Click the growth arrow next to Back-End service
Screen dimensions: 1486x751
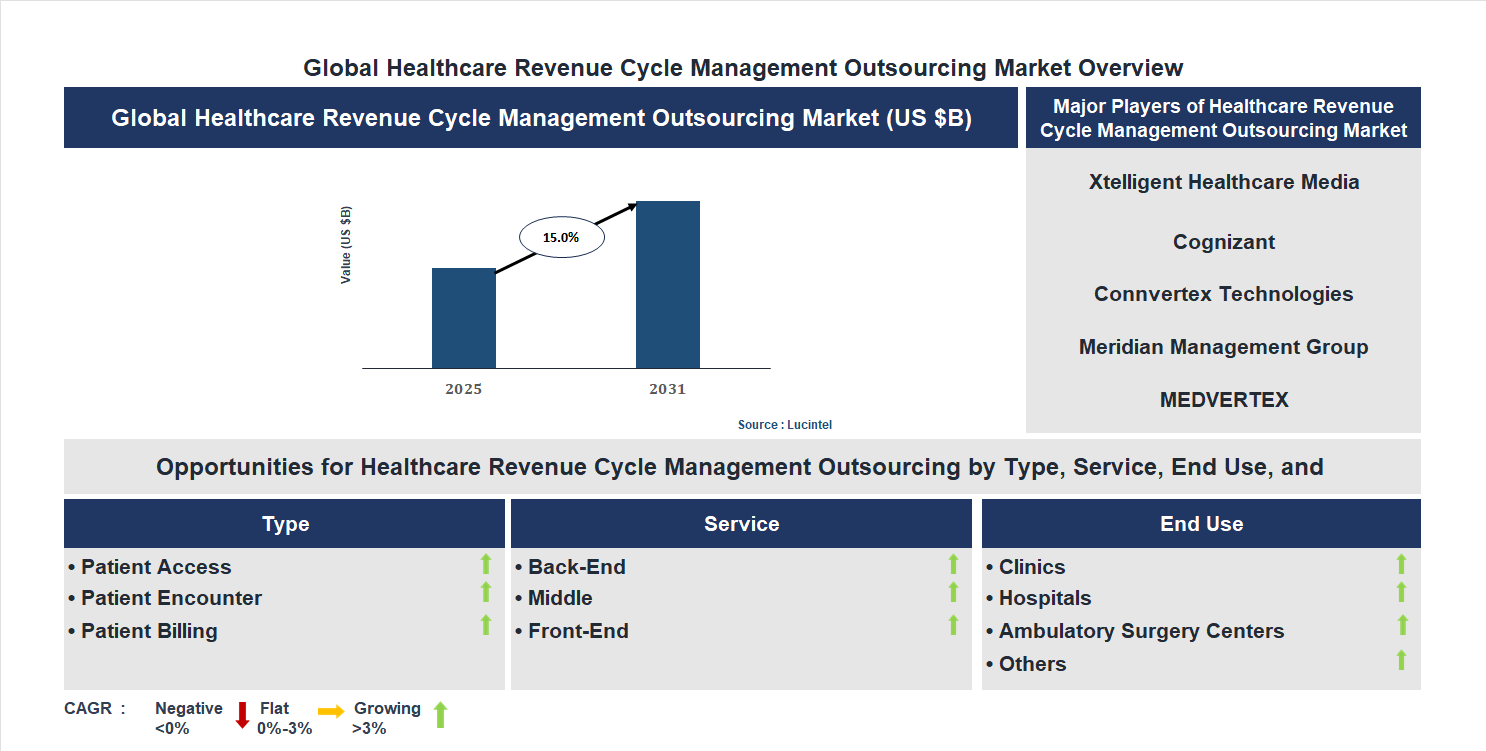click(x=953, y=566)
